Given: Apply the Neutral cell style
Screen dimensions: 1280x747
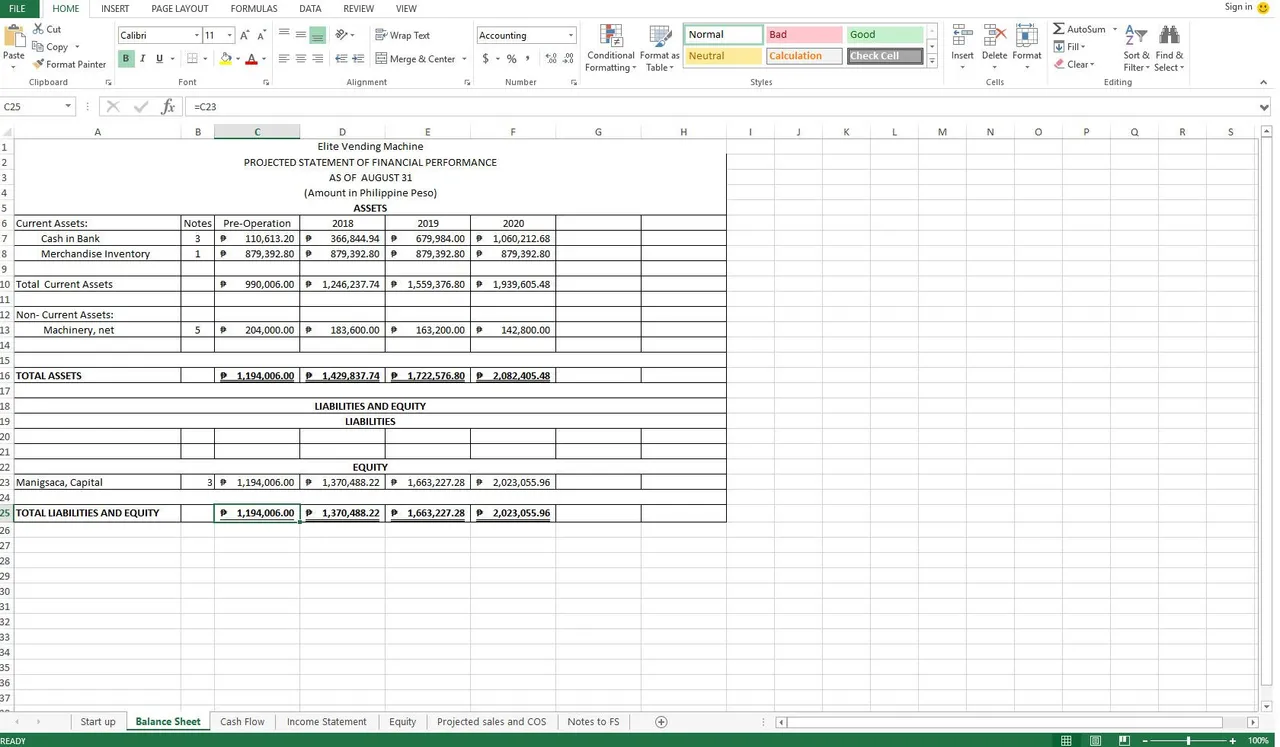Looking at the screenshot, I should [723, 56].
